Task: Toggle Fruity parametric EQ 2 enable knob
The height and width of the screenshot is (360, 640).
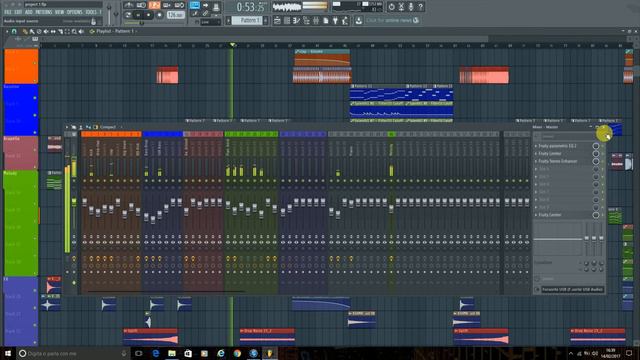Action: [596, 146]
